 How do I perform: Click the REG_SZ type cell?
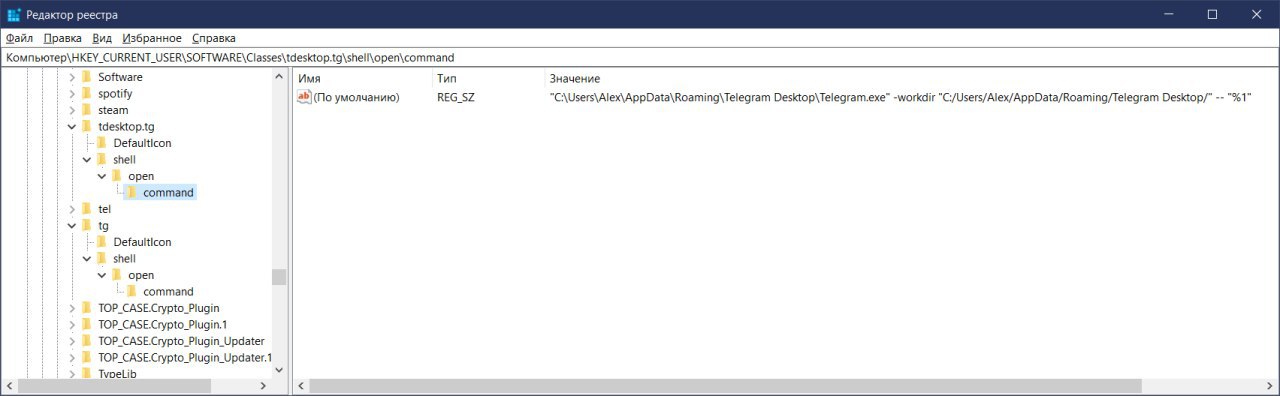click(455, 97)
